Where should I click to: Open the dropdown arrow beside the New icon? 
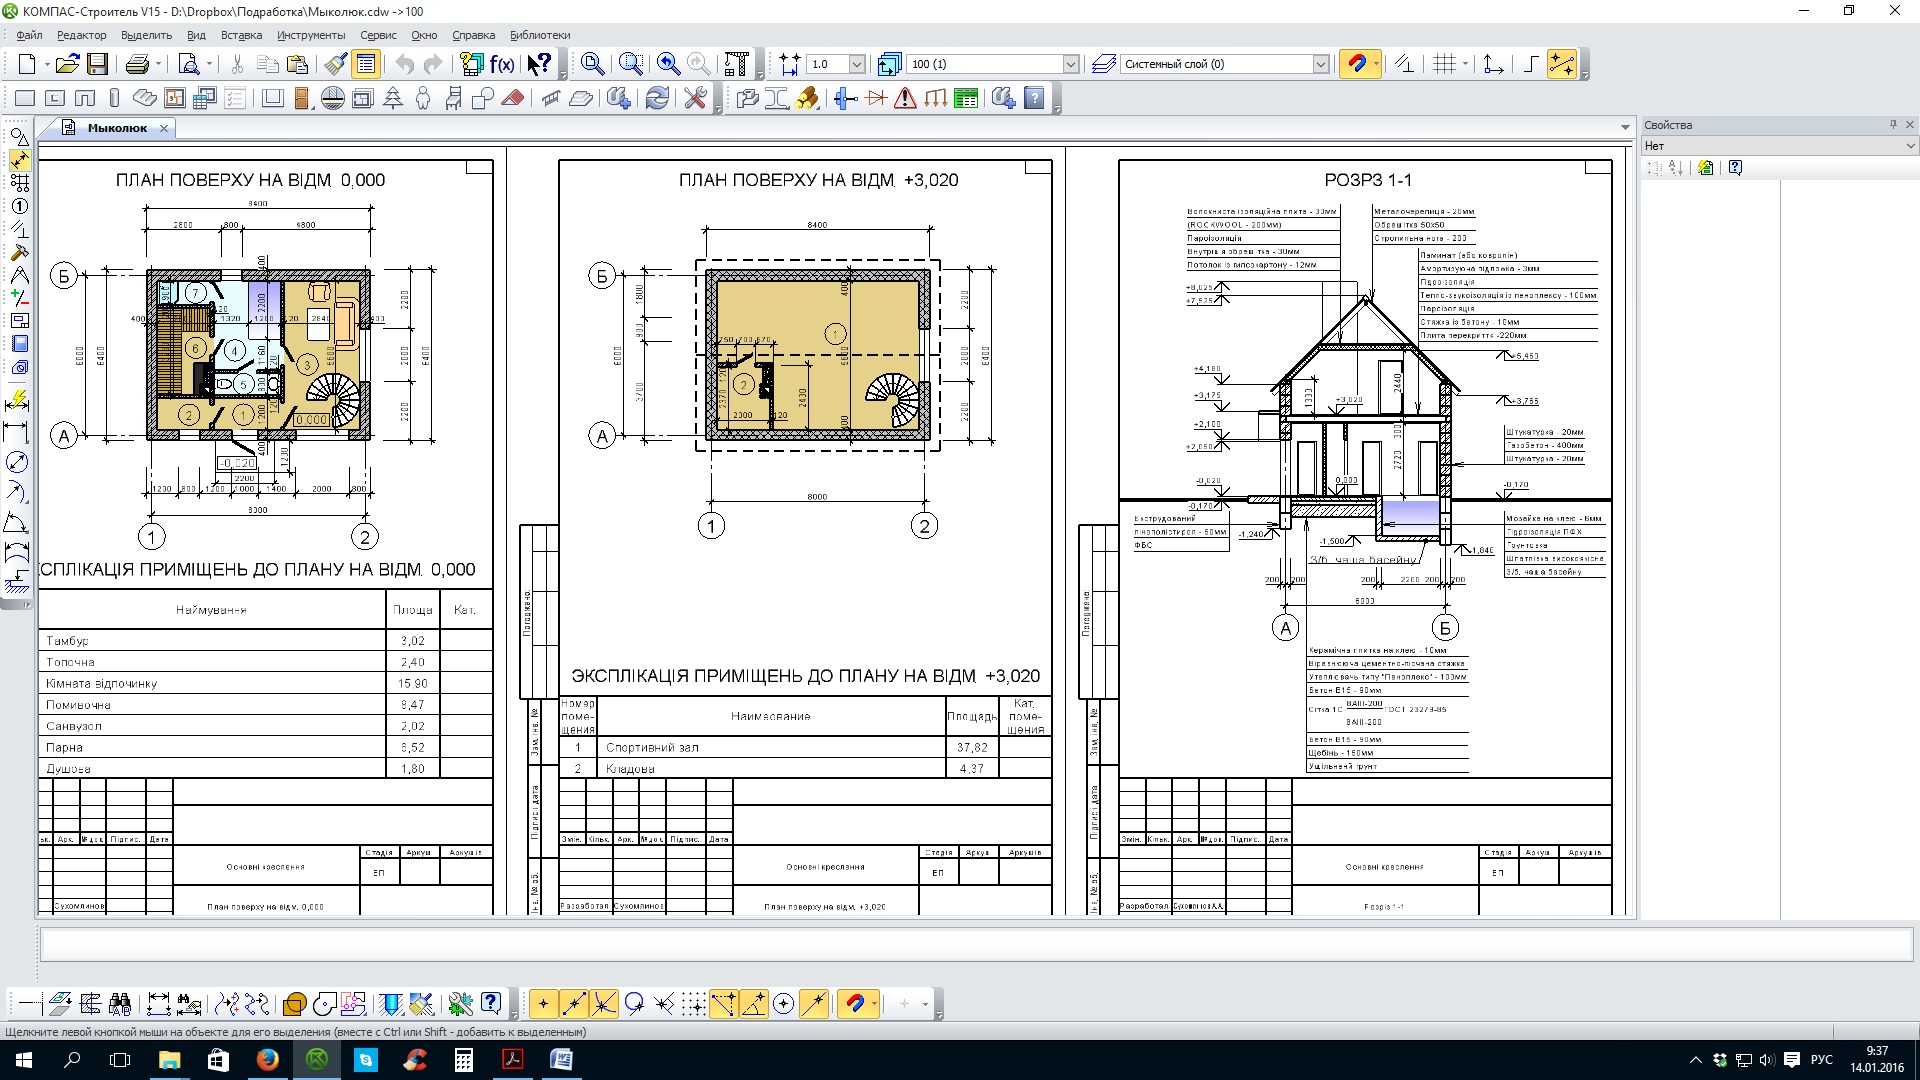[47, 64]
